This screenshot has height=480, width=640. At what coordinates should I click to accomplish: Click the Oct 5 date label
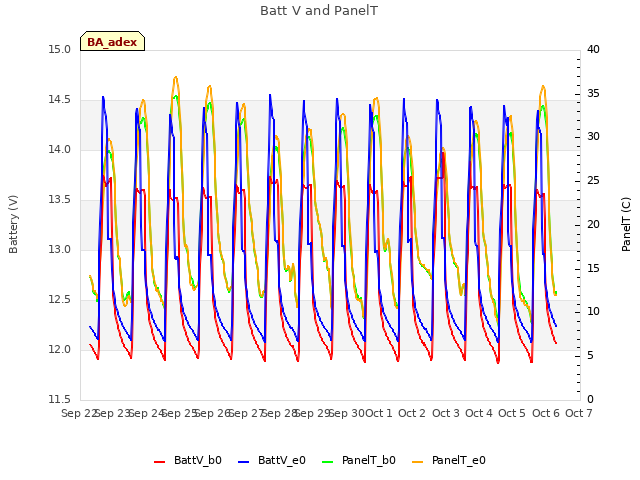click(512, 413)
